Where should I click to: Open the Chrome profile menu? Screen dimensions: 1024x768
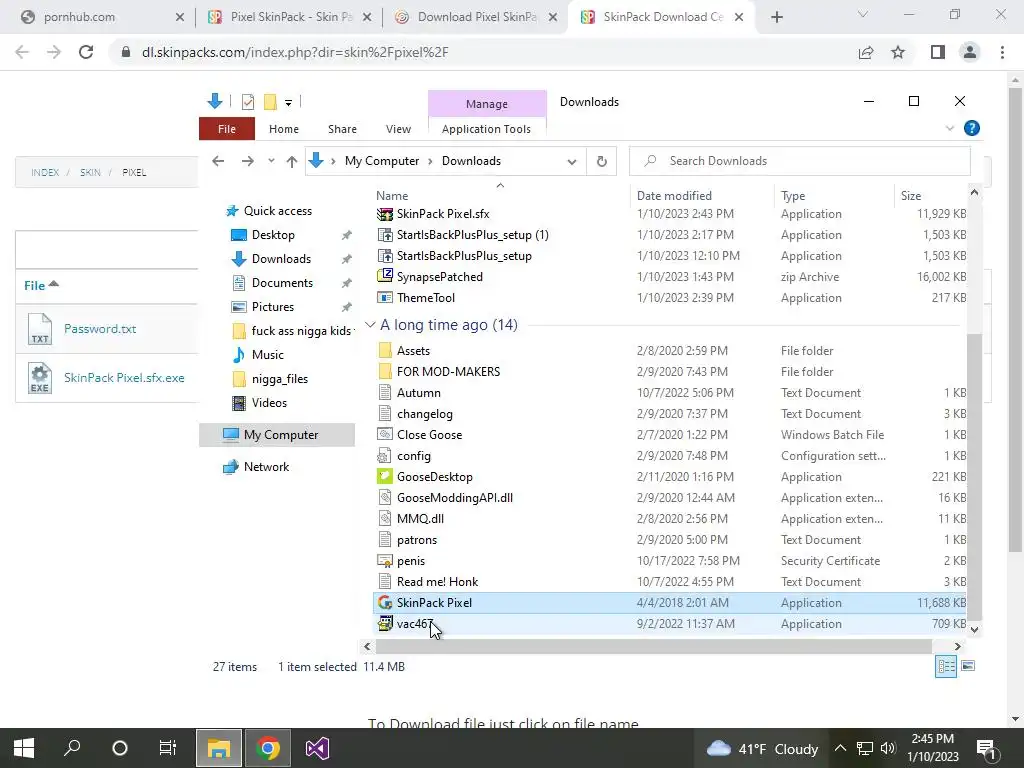tap(970, 52)
